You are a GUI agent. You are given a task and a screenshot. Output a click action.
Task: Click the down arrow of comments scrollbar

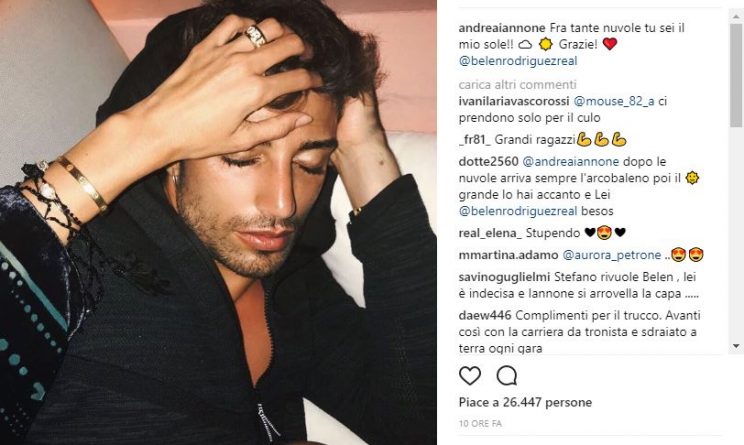[736, 346]
